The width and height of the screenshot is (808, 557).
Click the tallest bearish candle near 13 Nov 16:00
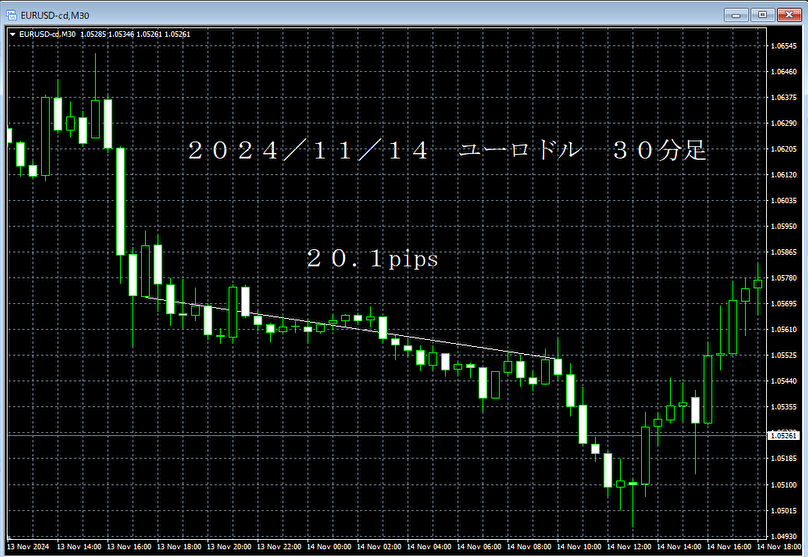point(120,201)
